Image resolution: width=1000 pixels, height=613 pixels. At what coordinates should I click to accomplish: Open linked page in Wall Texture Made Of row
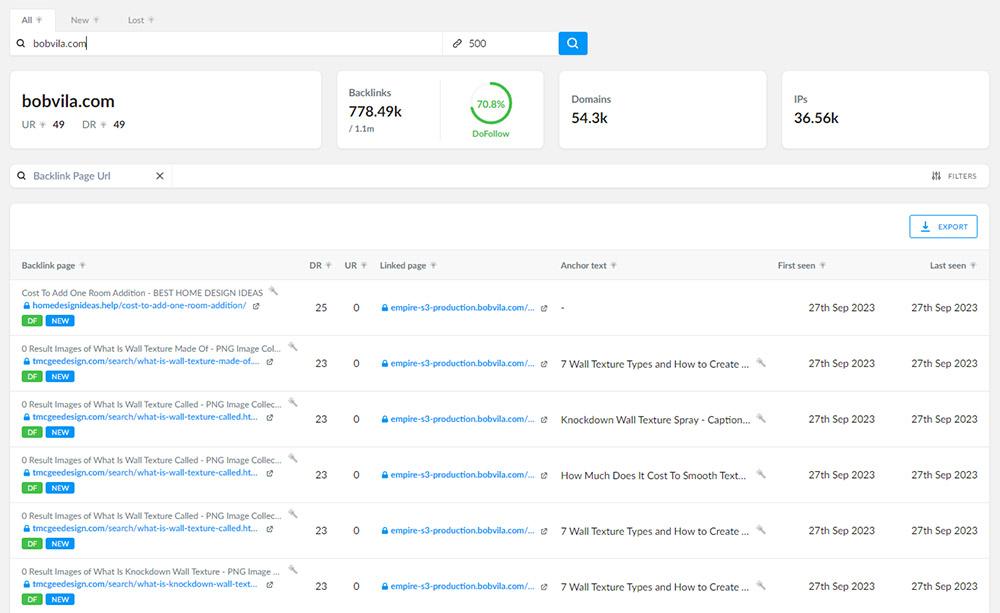coord(462,363)
